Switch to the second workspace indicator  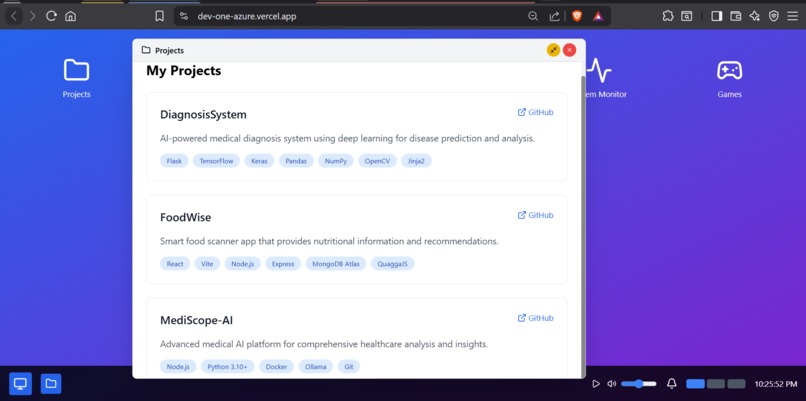coord(716,384)
